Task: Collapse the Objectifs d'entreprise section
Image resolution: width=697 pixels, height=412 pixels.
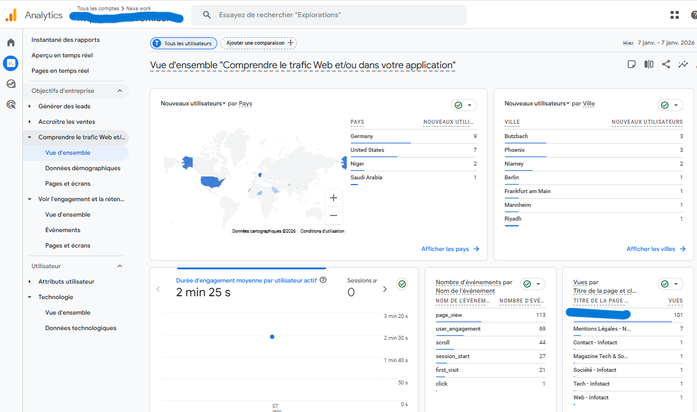Action: point(120,91)
